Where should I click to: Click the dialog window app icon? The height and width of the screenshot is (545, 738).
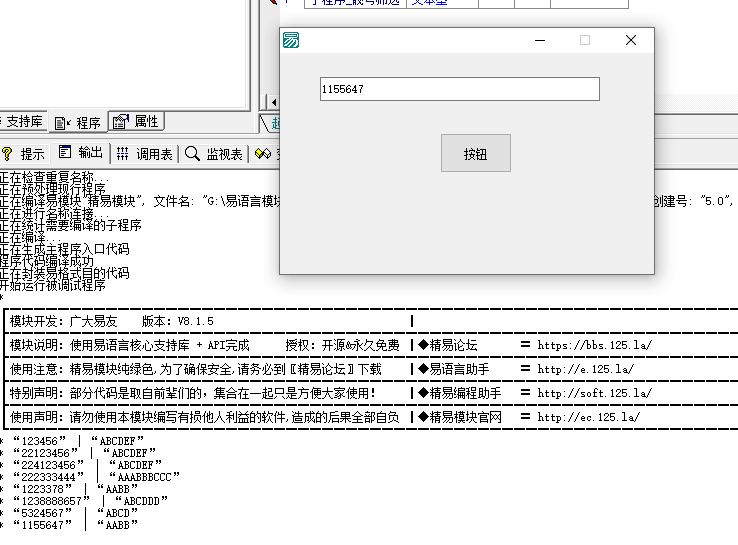[x=291, y=41]
